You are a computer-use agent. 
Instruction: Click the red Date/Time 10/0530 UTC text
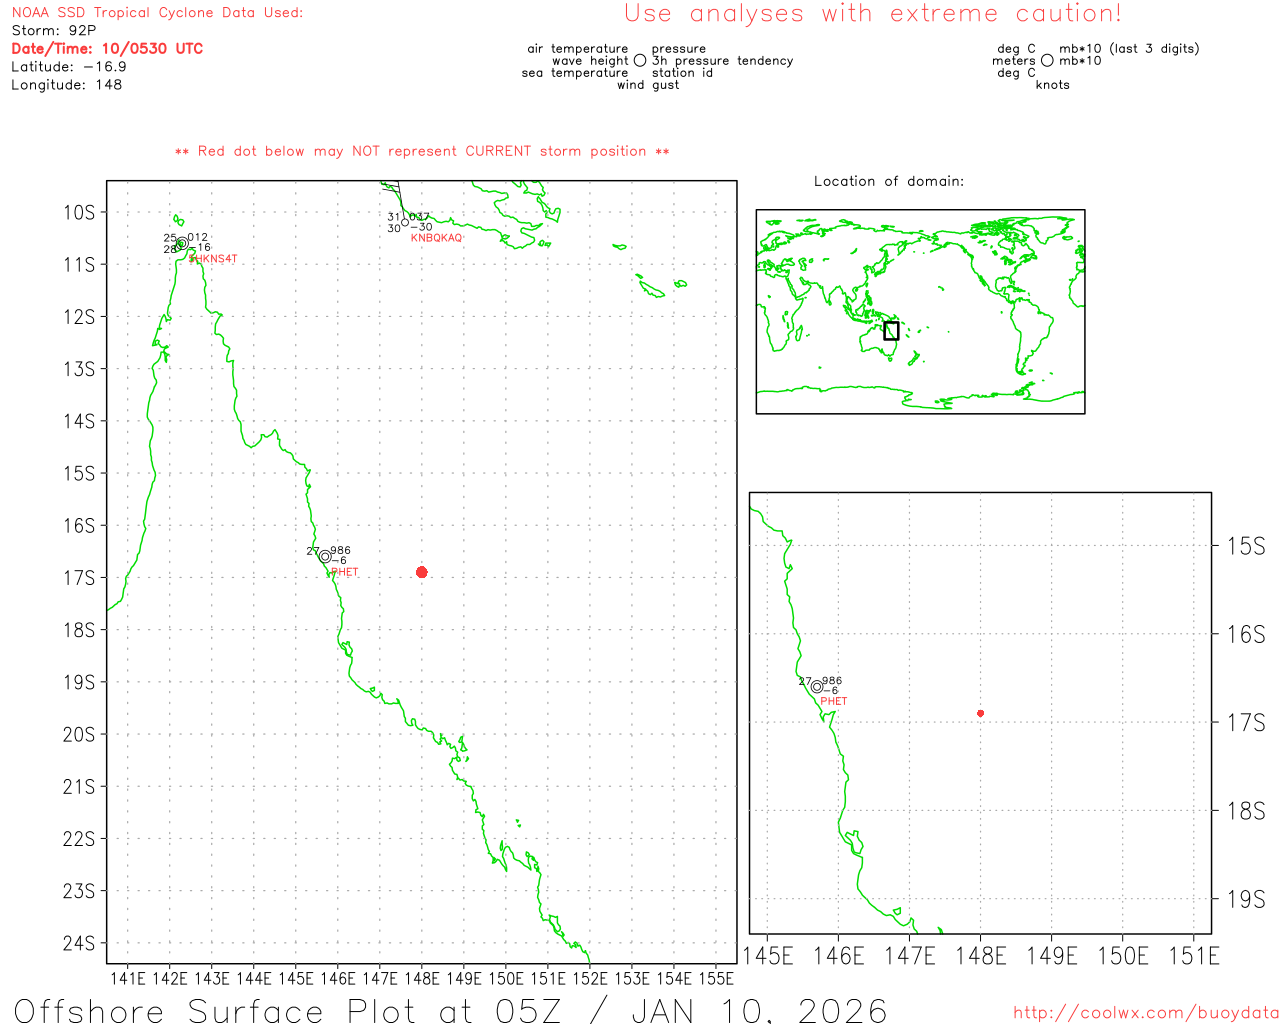(107, 48)
